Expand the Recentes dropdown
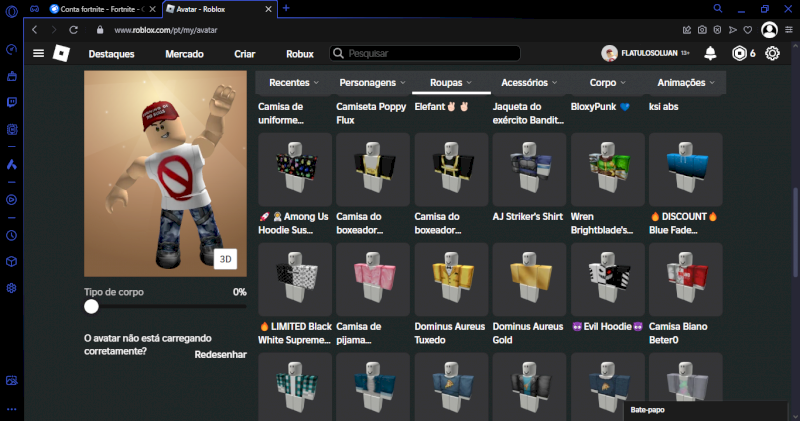Screen dimensions: 800x421 [294, 82]
